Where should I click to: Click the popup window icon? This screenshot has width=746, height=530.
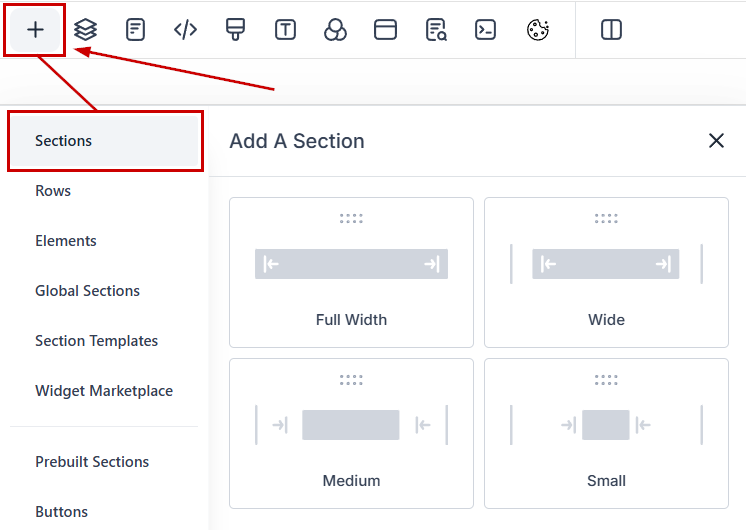(385, 30)
